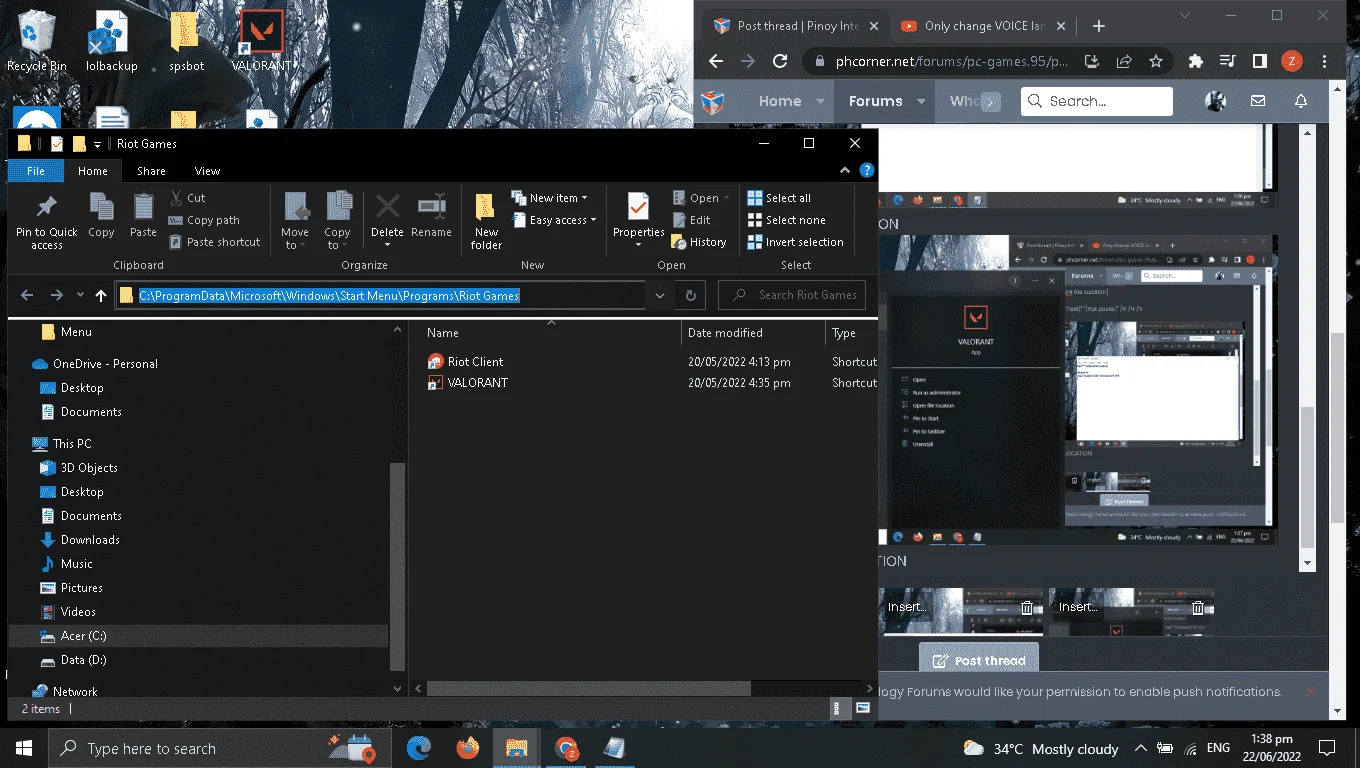Expand the Properties dropdown arrow

(x=638, y=245)
